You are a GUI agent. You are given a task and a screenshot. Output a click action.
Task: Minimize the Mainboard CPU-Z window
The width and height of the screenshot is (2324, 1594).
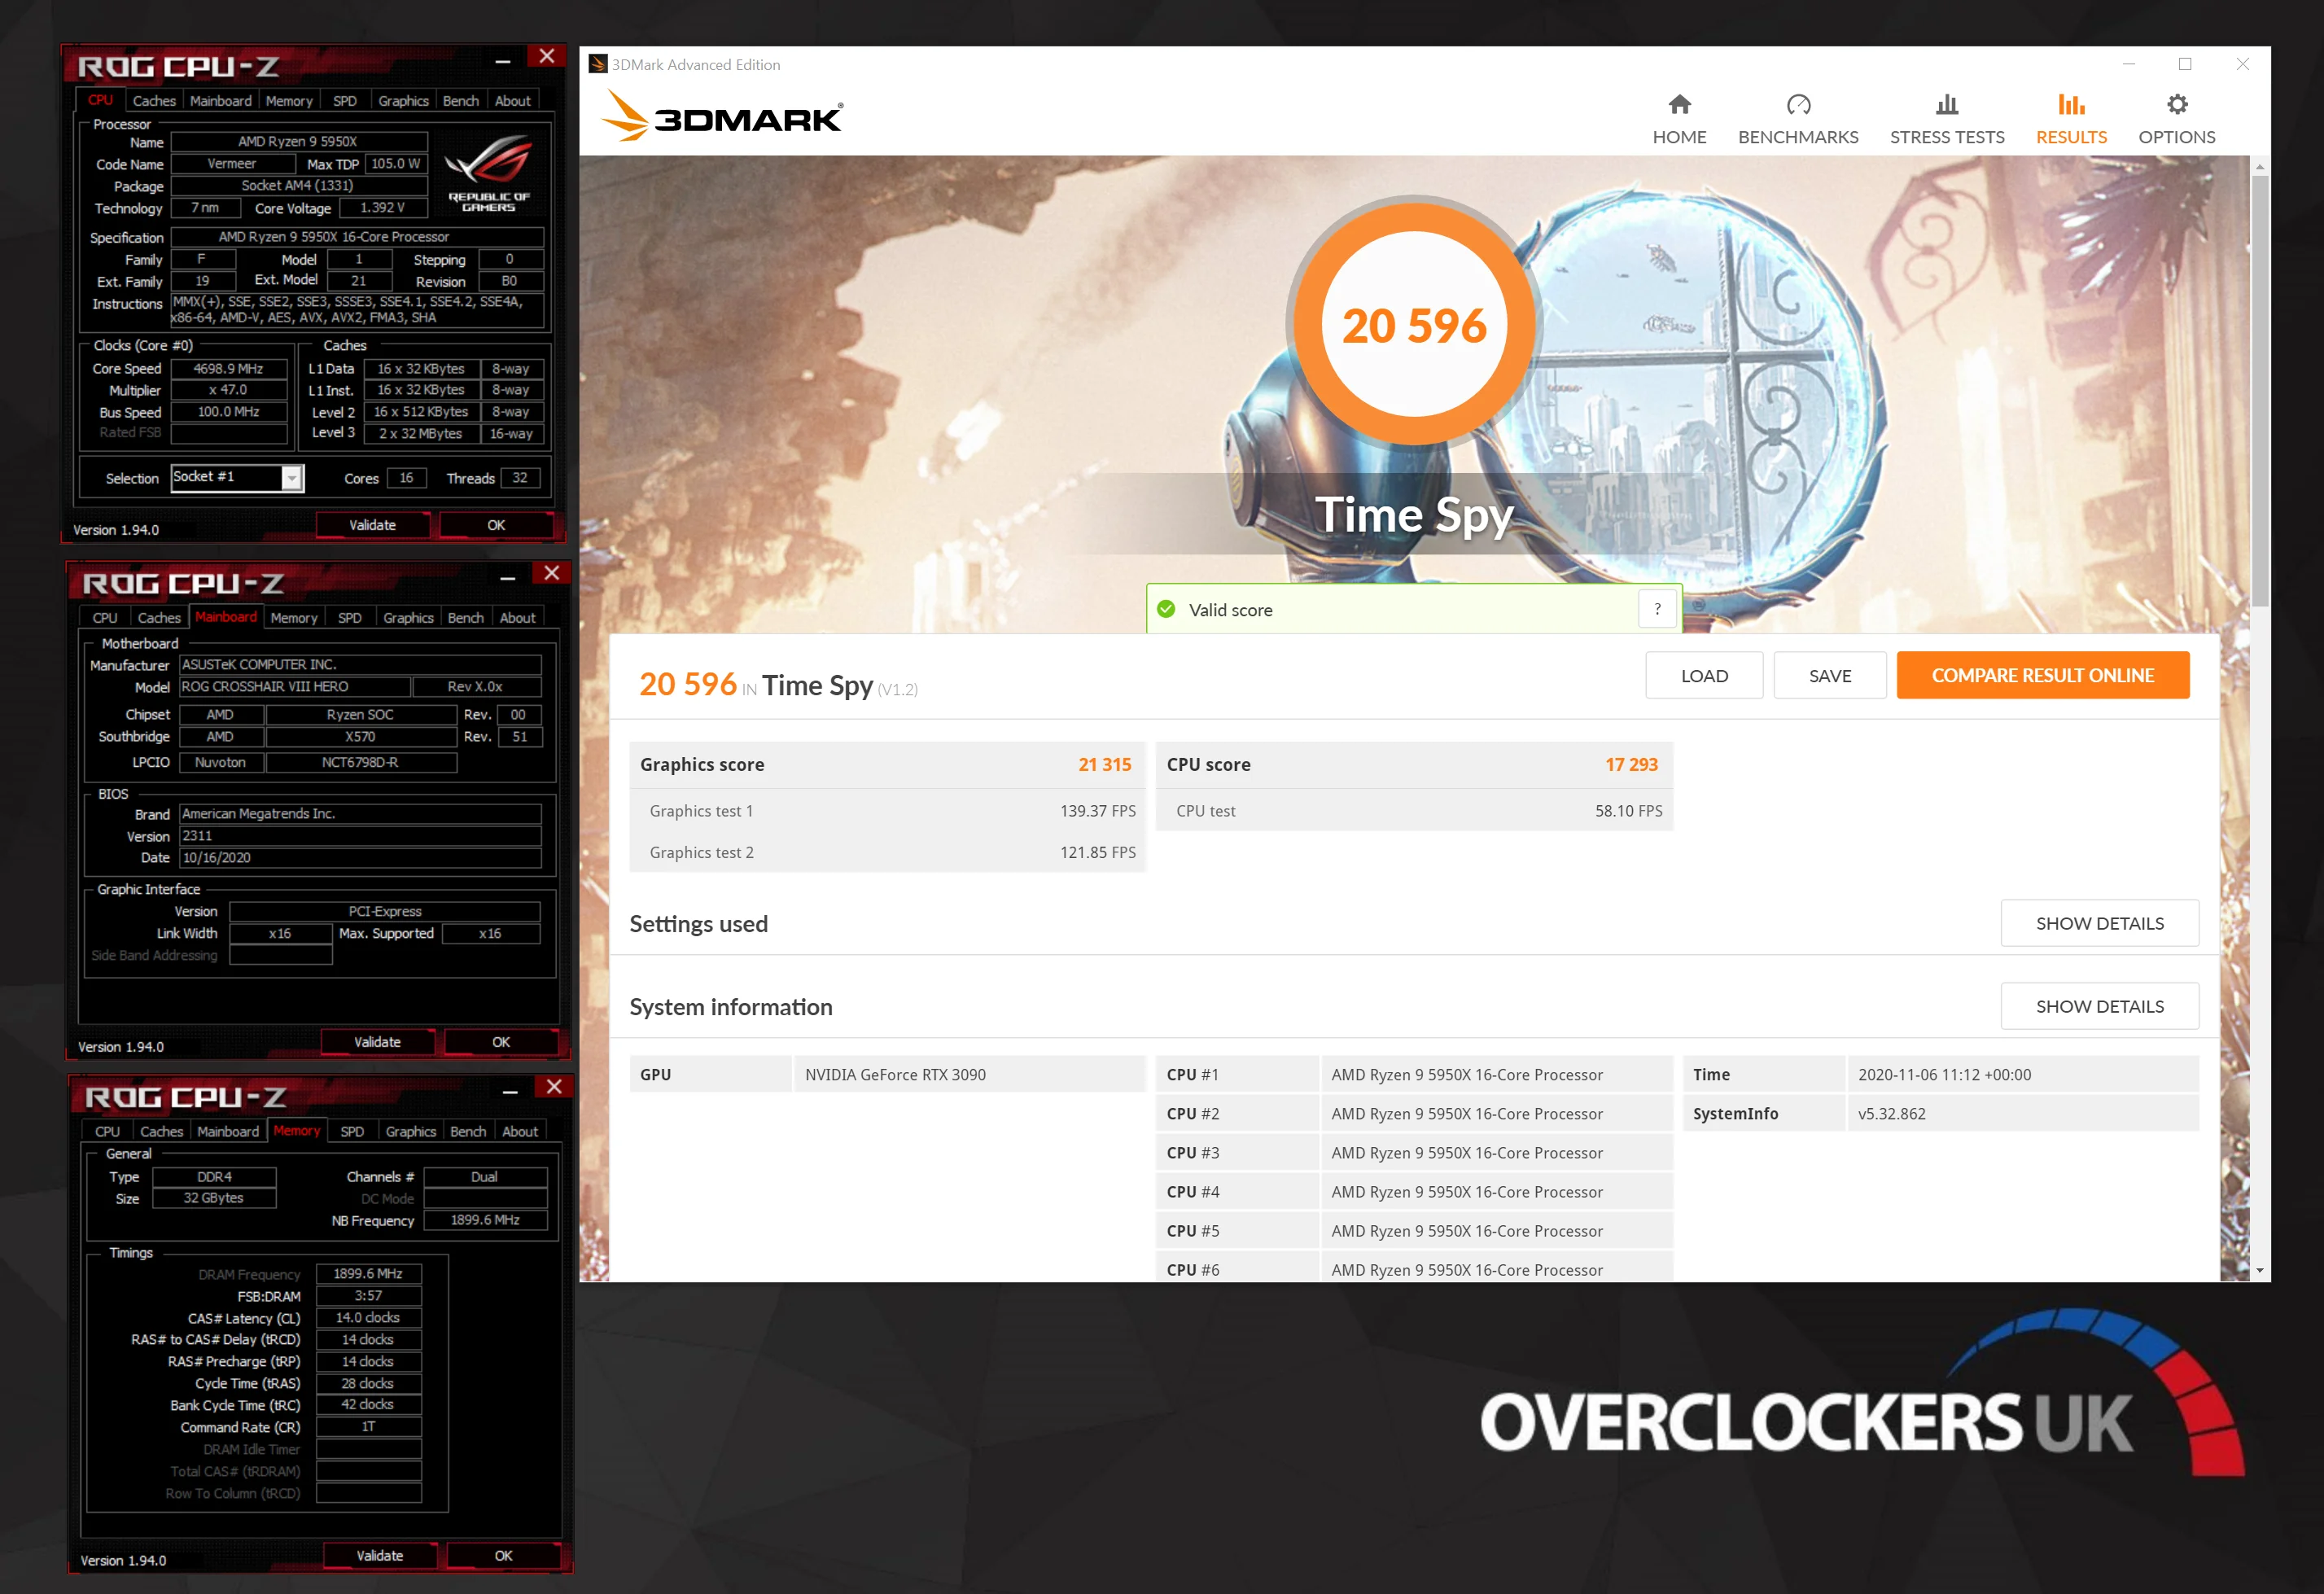click(507, 577)
